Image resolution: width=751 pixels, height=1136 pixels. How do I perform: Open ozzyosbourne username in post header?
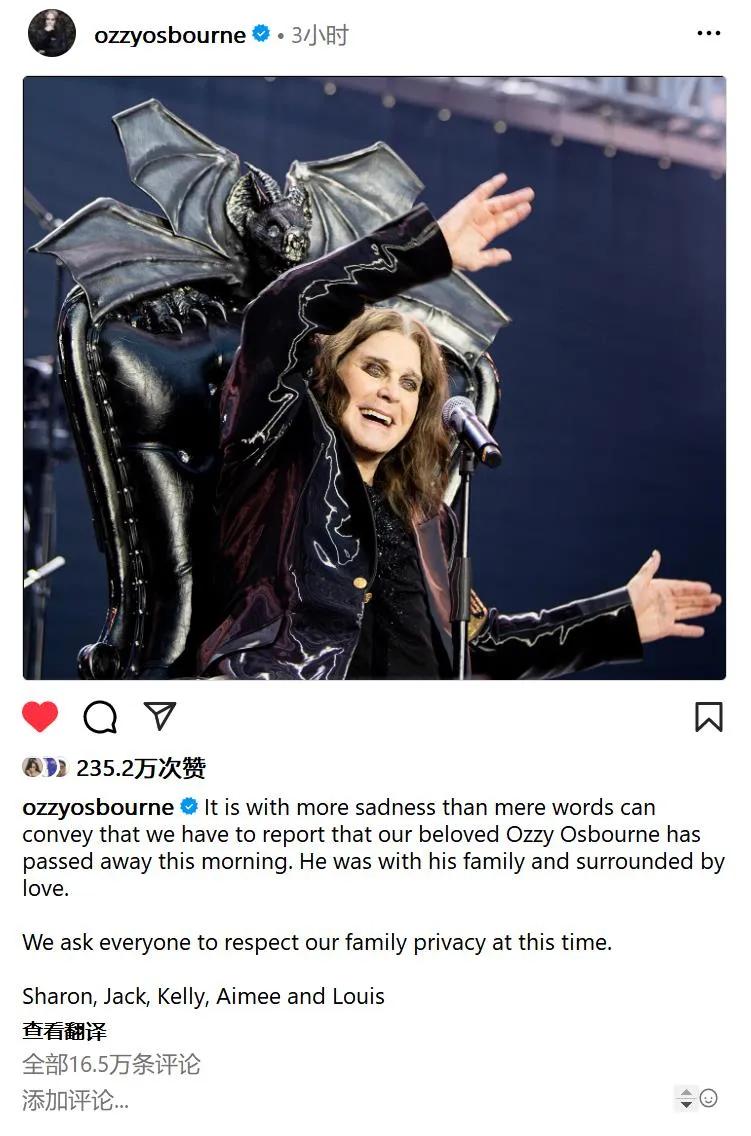[169, 35]
